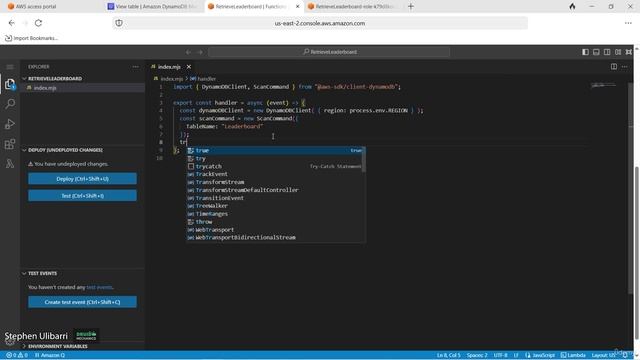
Task: Click Ln 8, Col 5 cursor position
Action: (x=449, y=355)
